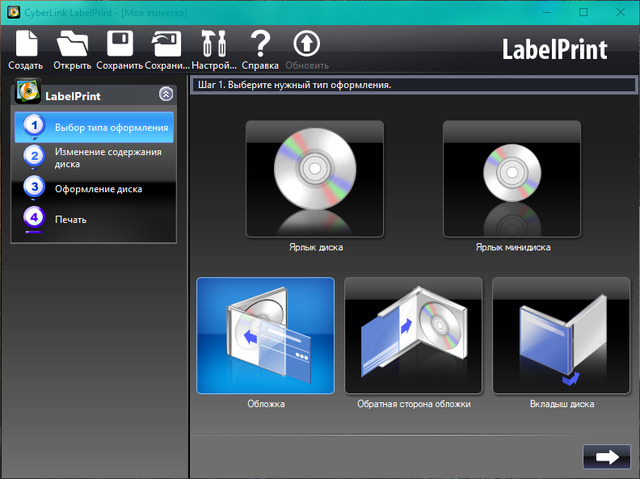Click the CyberLink LabelPrint title bar icon
The image size is (640, 479).
click(13, 11)
